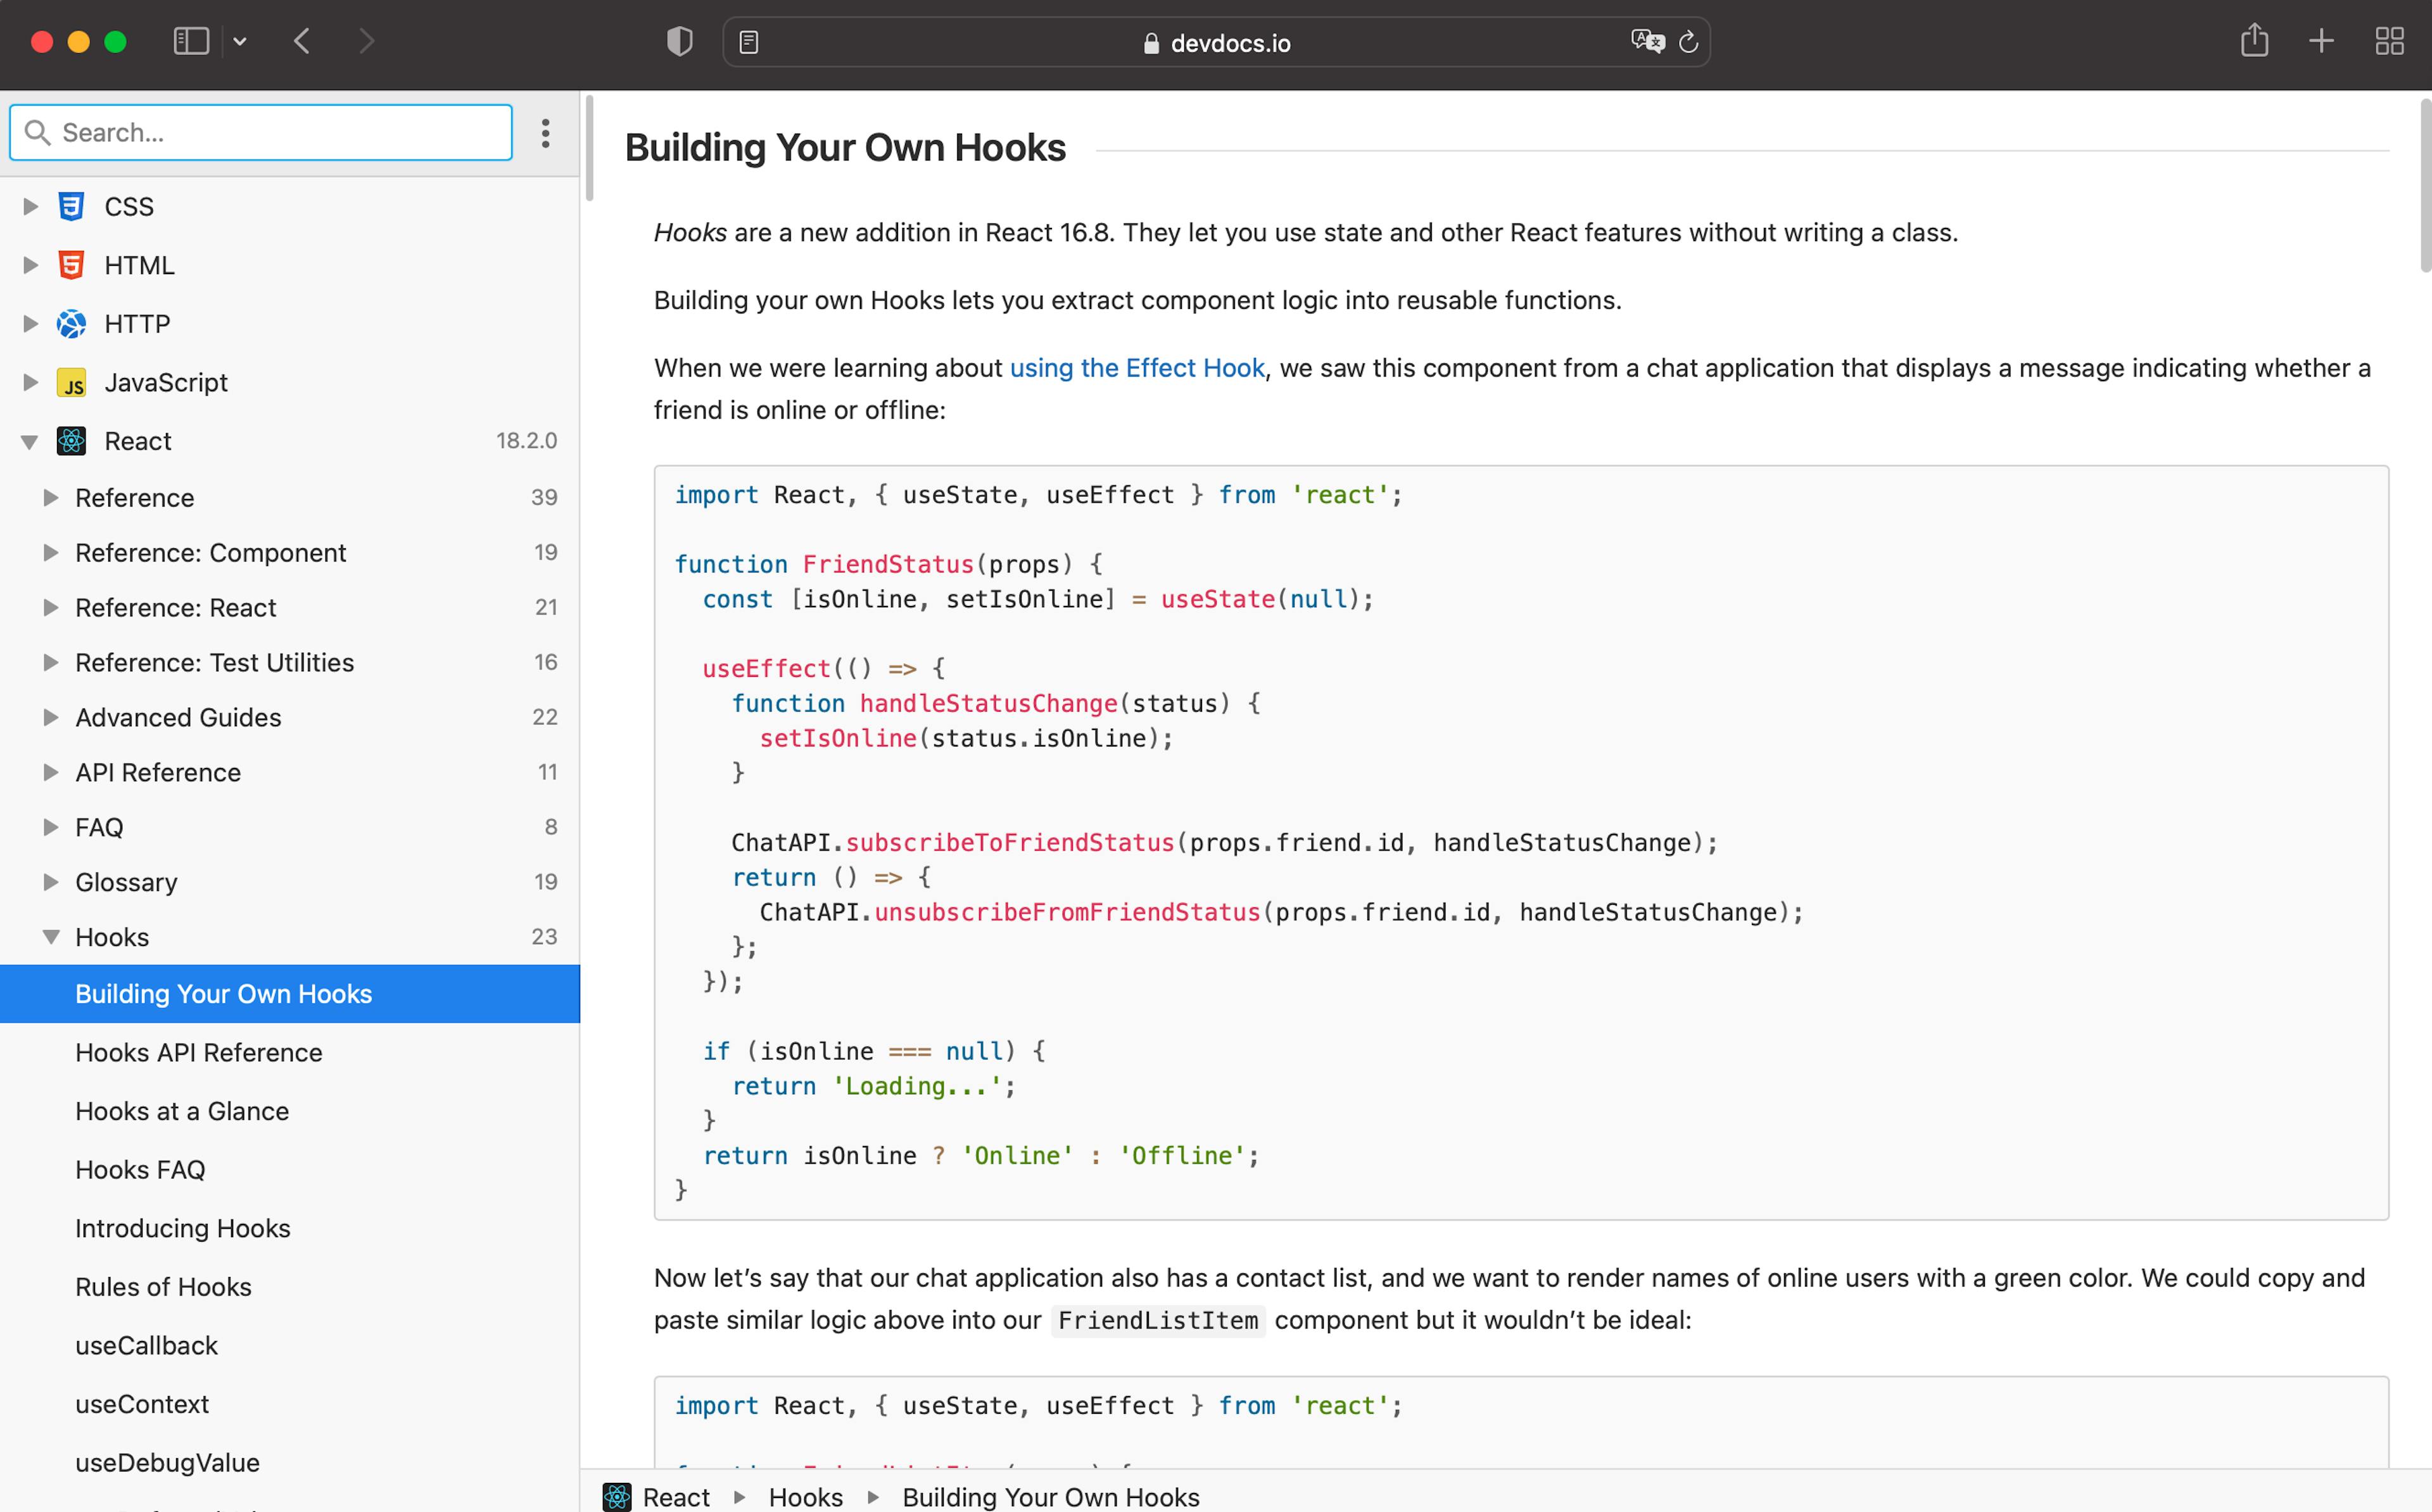The height and width of the screenshot is (1512, 2432).
Task: Expand the API Reference section
Action: [x=50, y=772]
